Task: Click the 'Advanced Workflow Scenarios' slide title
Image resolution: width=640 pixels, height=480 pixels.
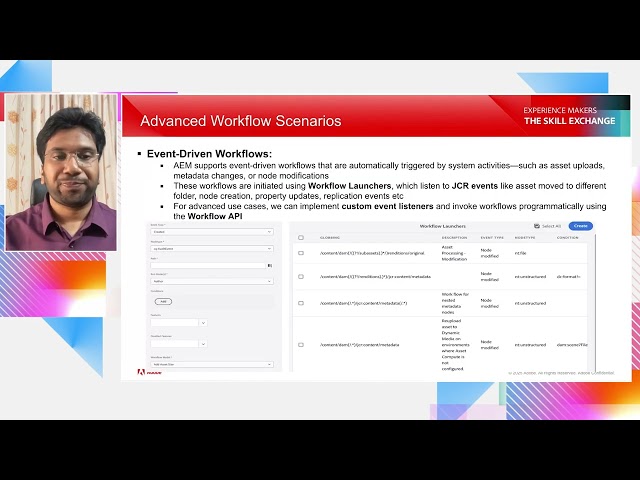Action: point(241,121)
